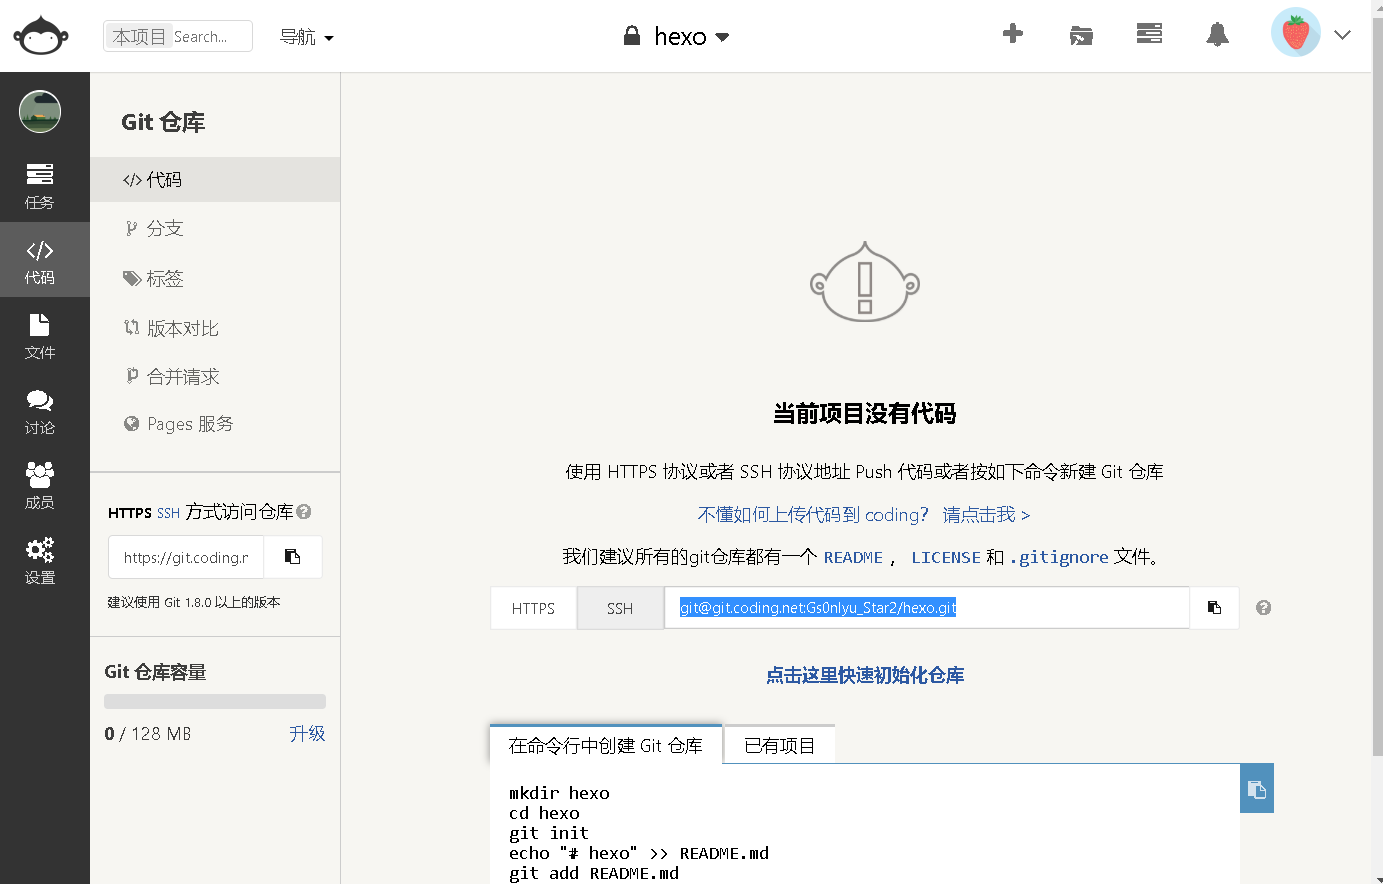Viewport: 1383px width, 884px height.
Task: Open the notification bell
Action: (1217, 35)
